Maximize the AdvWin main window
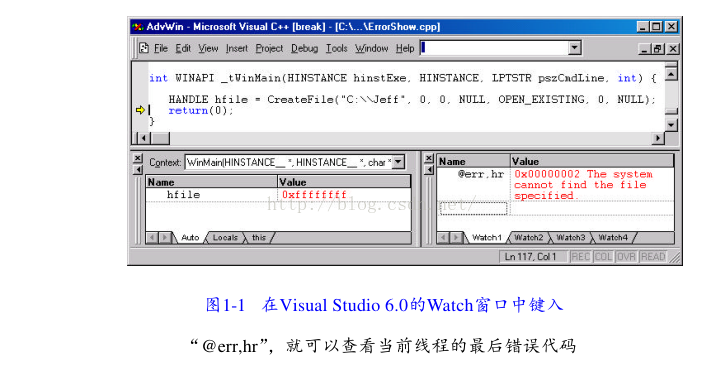 656,27
